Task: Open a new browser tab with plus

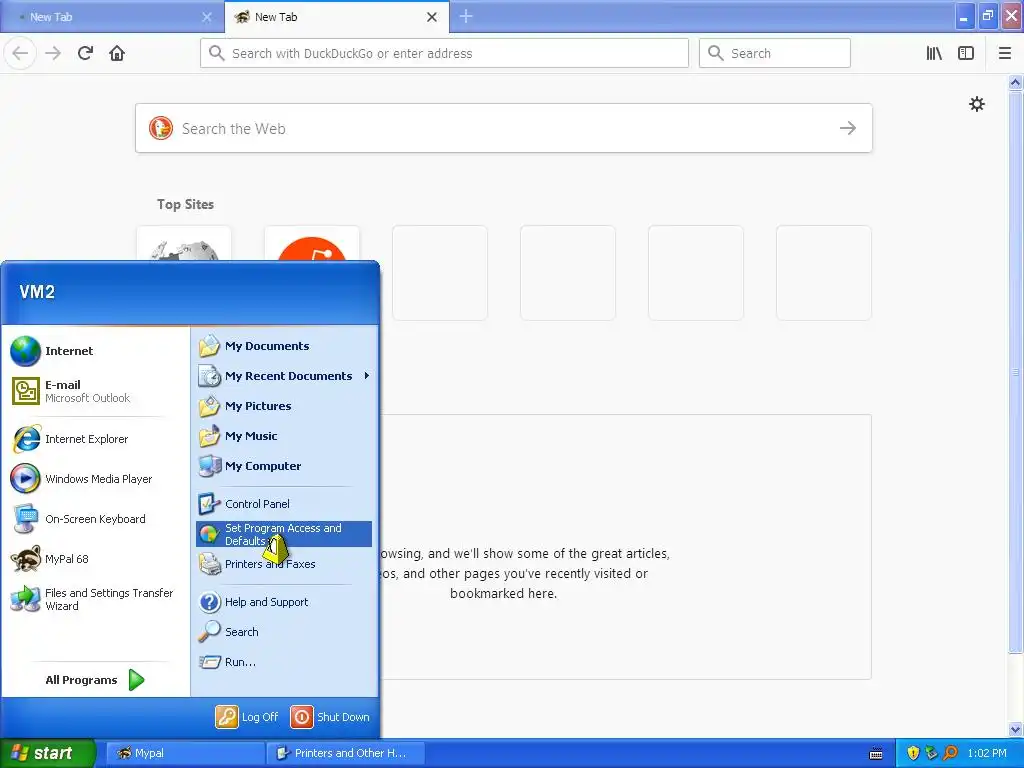Action: (466, 16)
